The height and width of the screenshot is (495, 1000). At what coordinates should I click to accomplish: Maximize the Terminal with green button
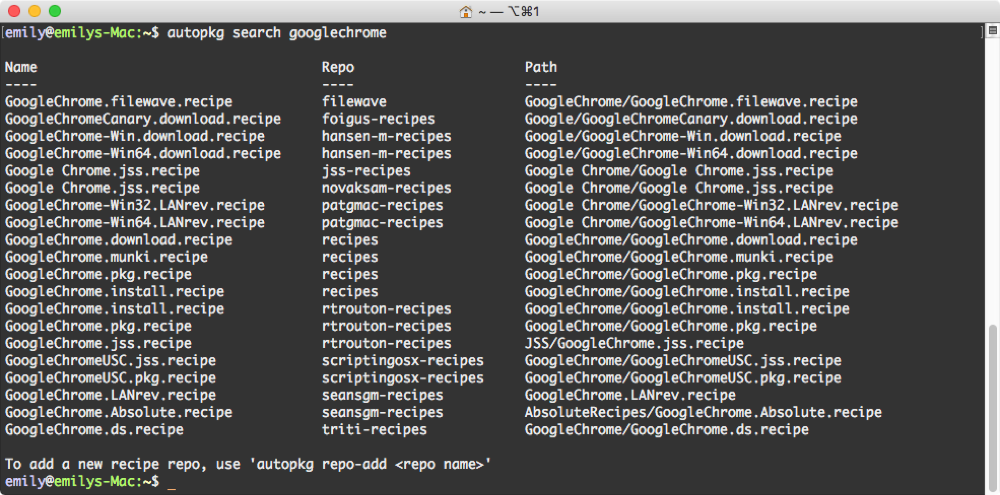click(x=53, y=11)
